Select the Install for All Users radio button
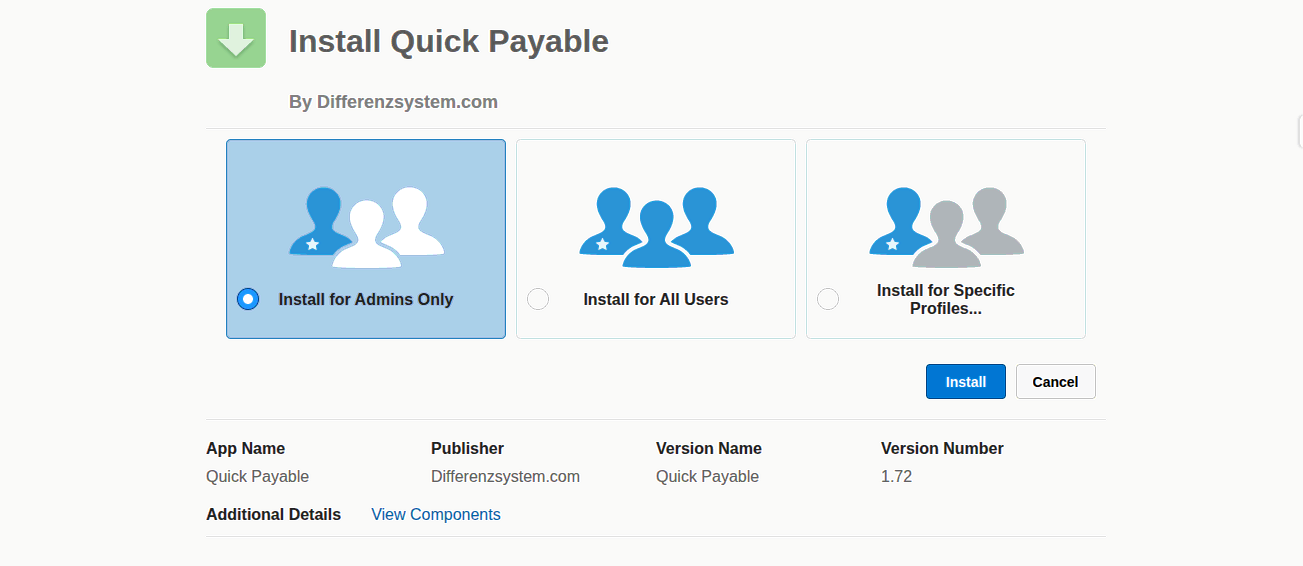Image resolution: width=1303 pixels, height=566 pixels. click(538, 299)
